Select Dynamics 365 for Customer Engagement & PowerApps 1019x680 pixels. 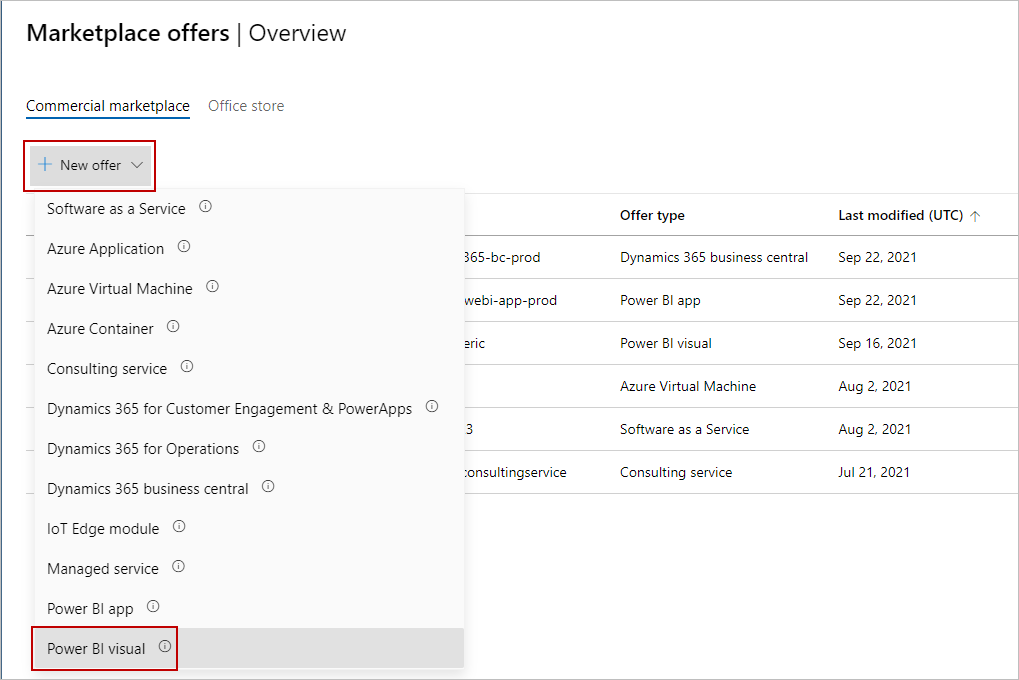[229, 408]
